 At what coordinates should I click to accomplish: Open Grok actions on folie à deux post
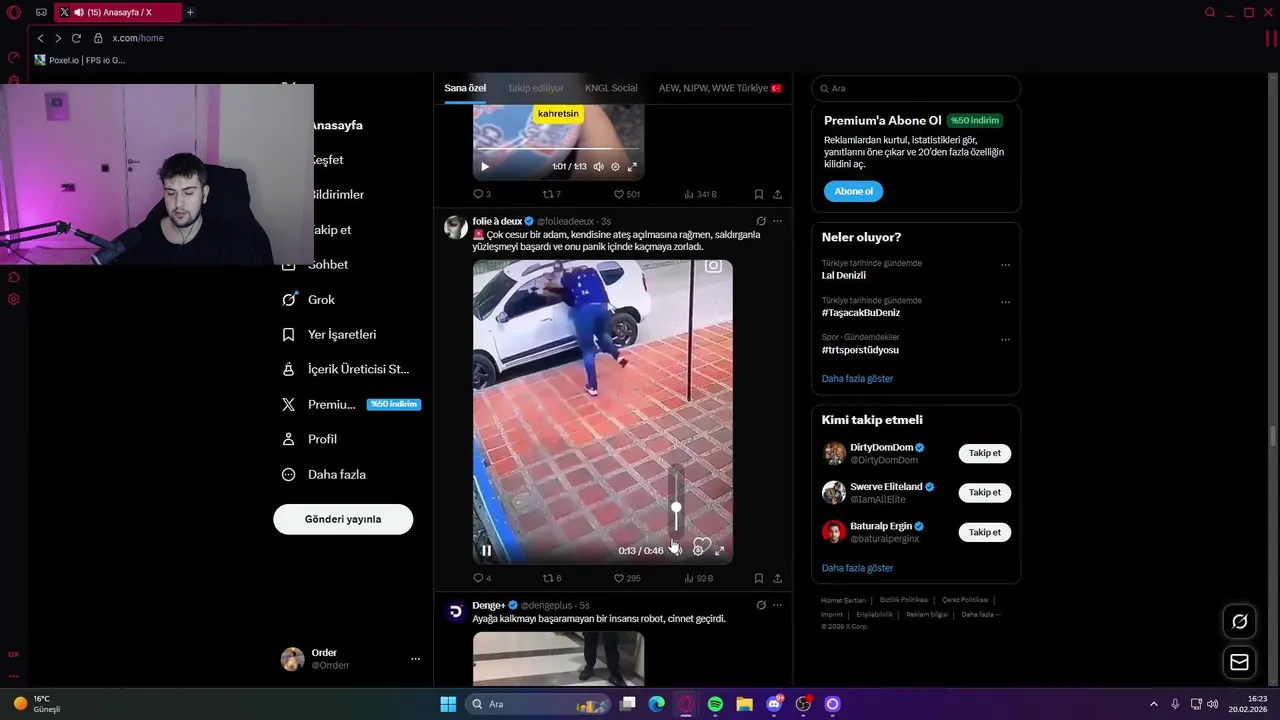761,221
